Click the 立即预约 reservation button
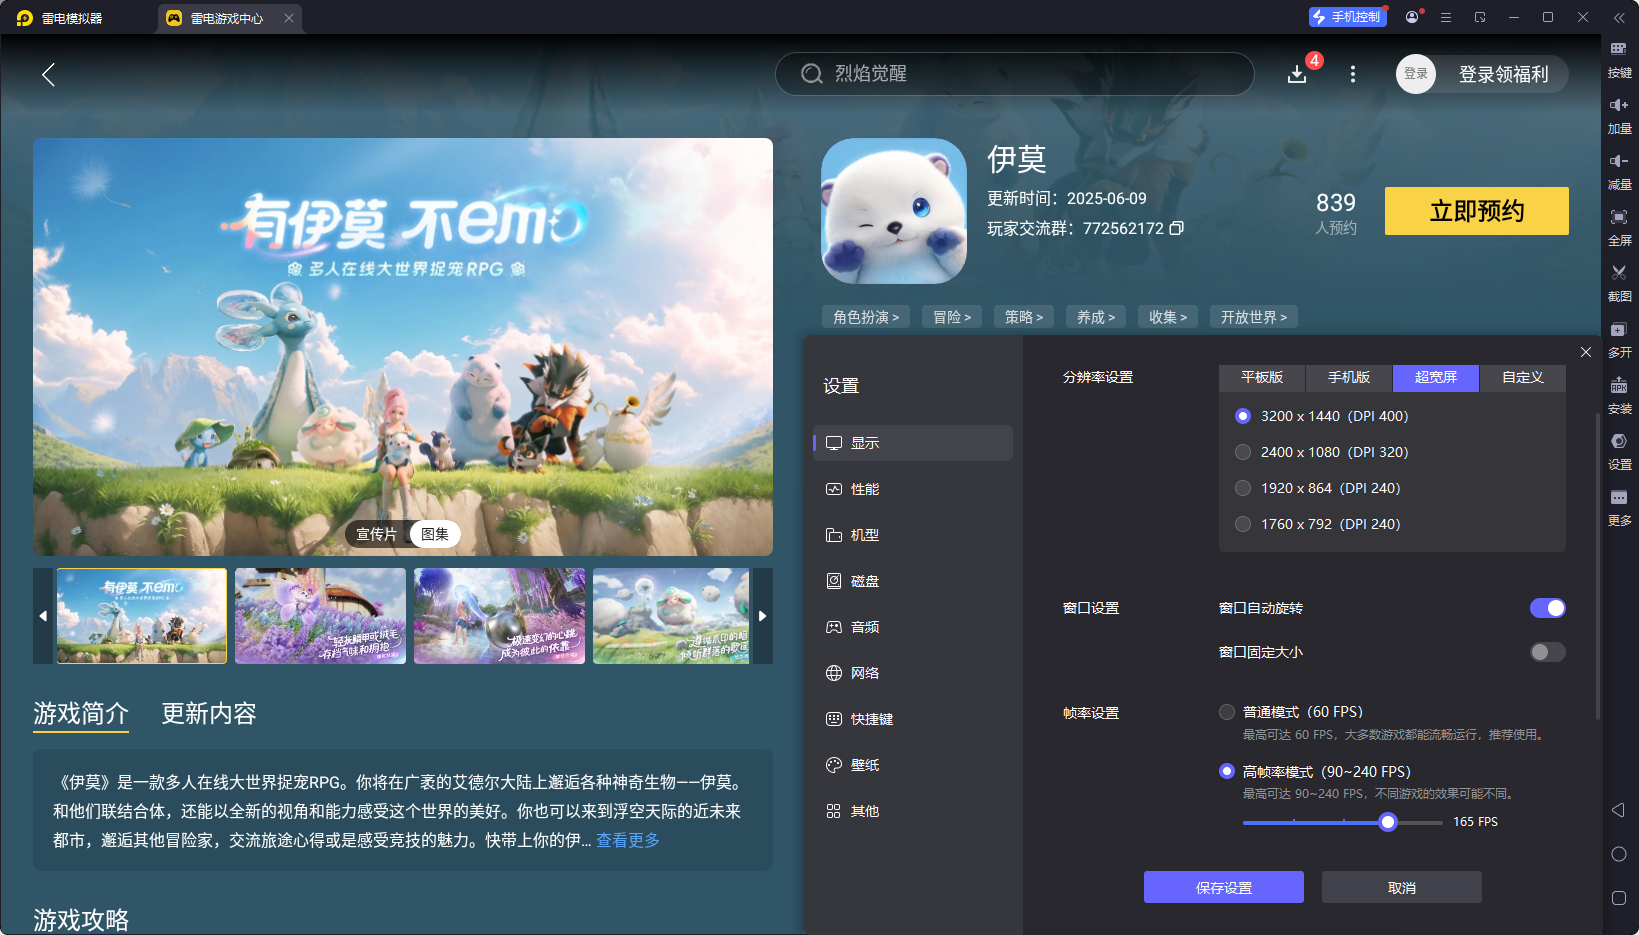 (1476, 211)
